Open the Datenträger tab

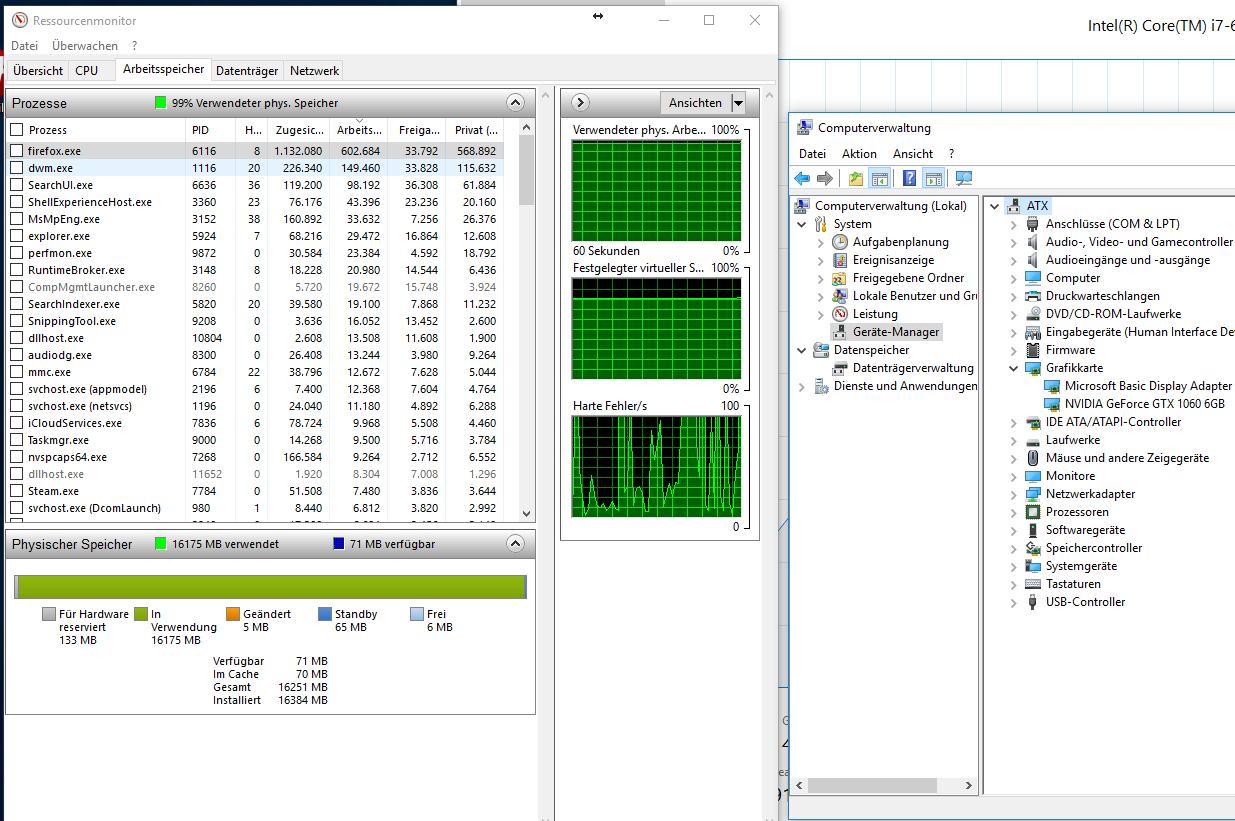[x=247, y=70]
